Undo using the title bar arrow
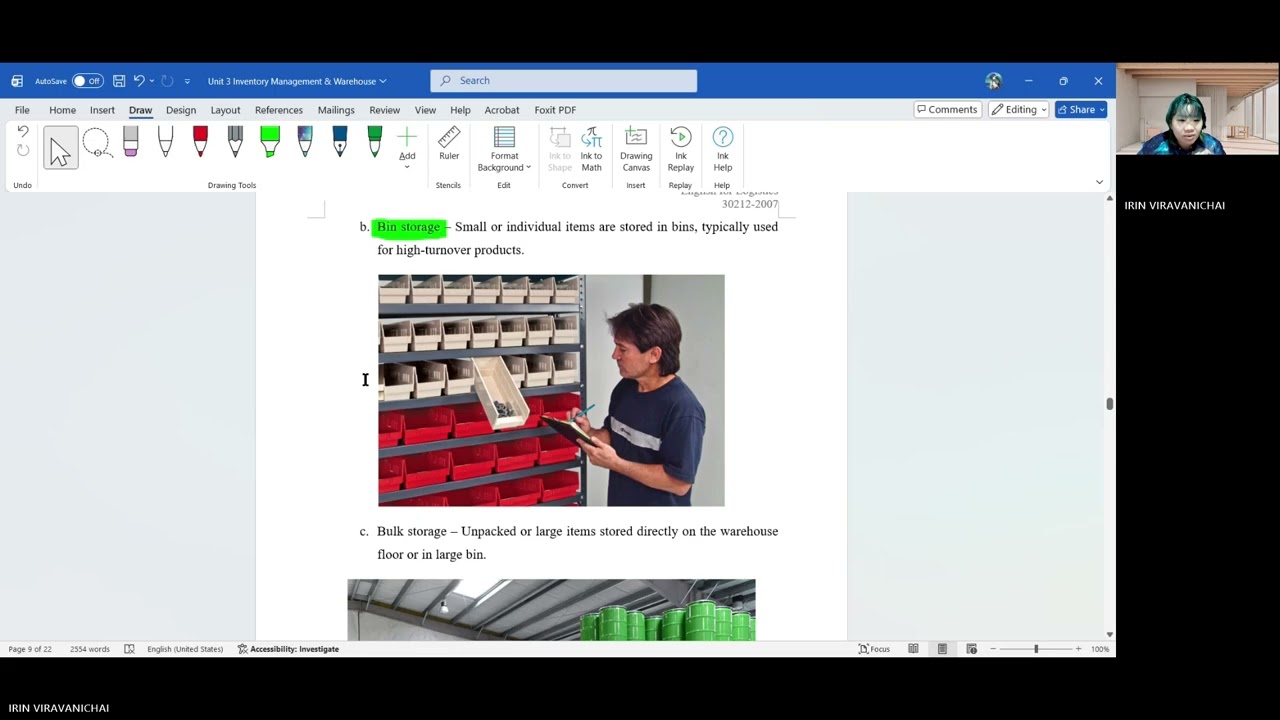This screenshot has height=720, width=1280. pos(139,81)
